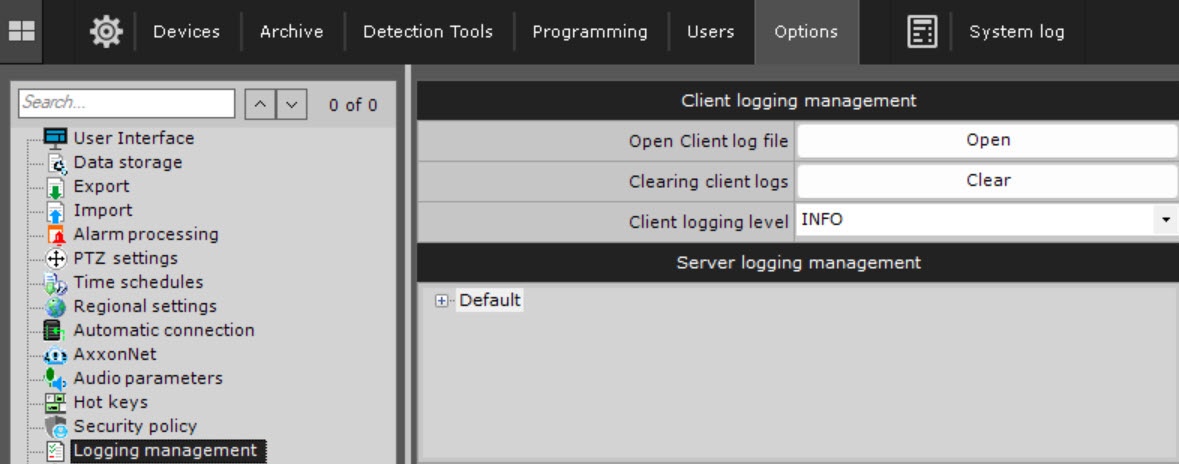The height and width of the screenshot is (464, 1179).
Task: Click the Export green arrow icon
Action: pyautogui.click(x=56, y=187)
